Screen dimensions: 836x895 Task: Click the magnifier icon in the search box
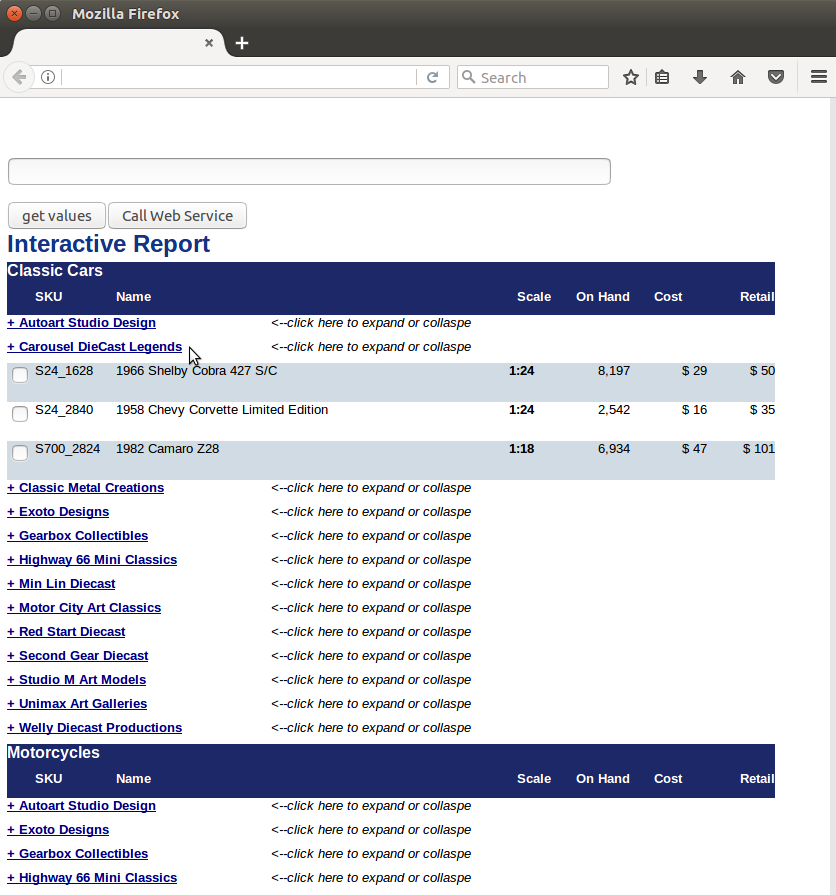pos(469,77)
